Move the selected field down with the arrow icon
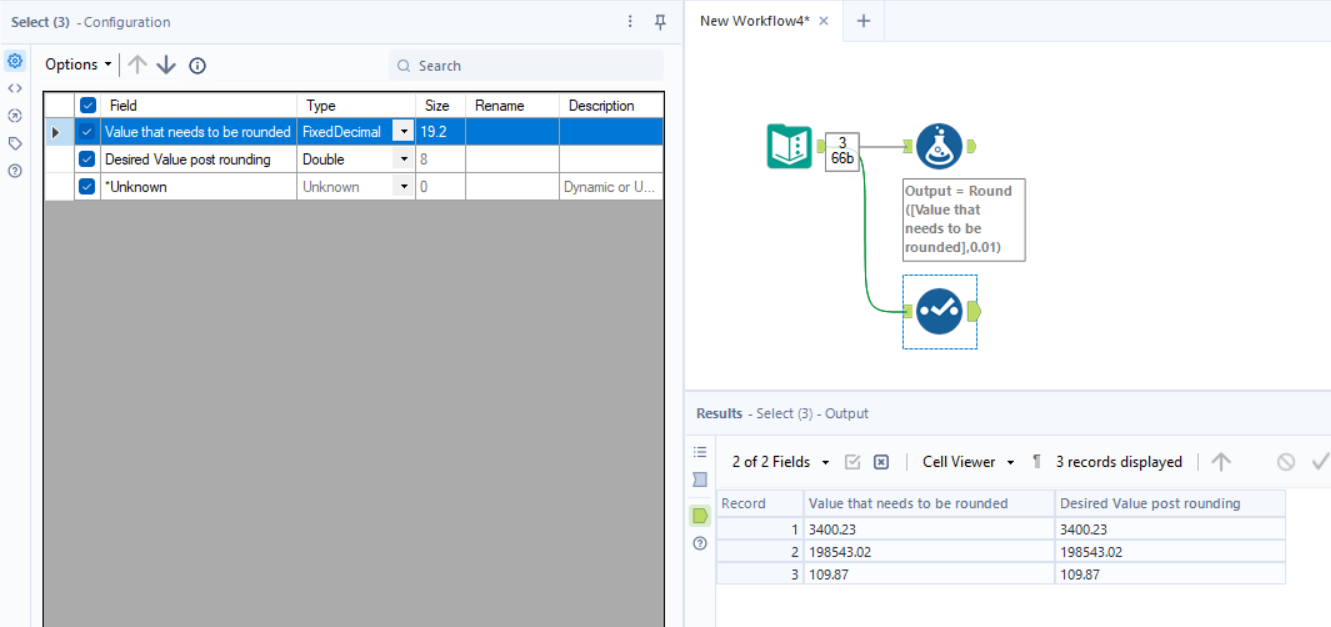1331x627 pixels. [x=166, y=65]
